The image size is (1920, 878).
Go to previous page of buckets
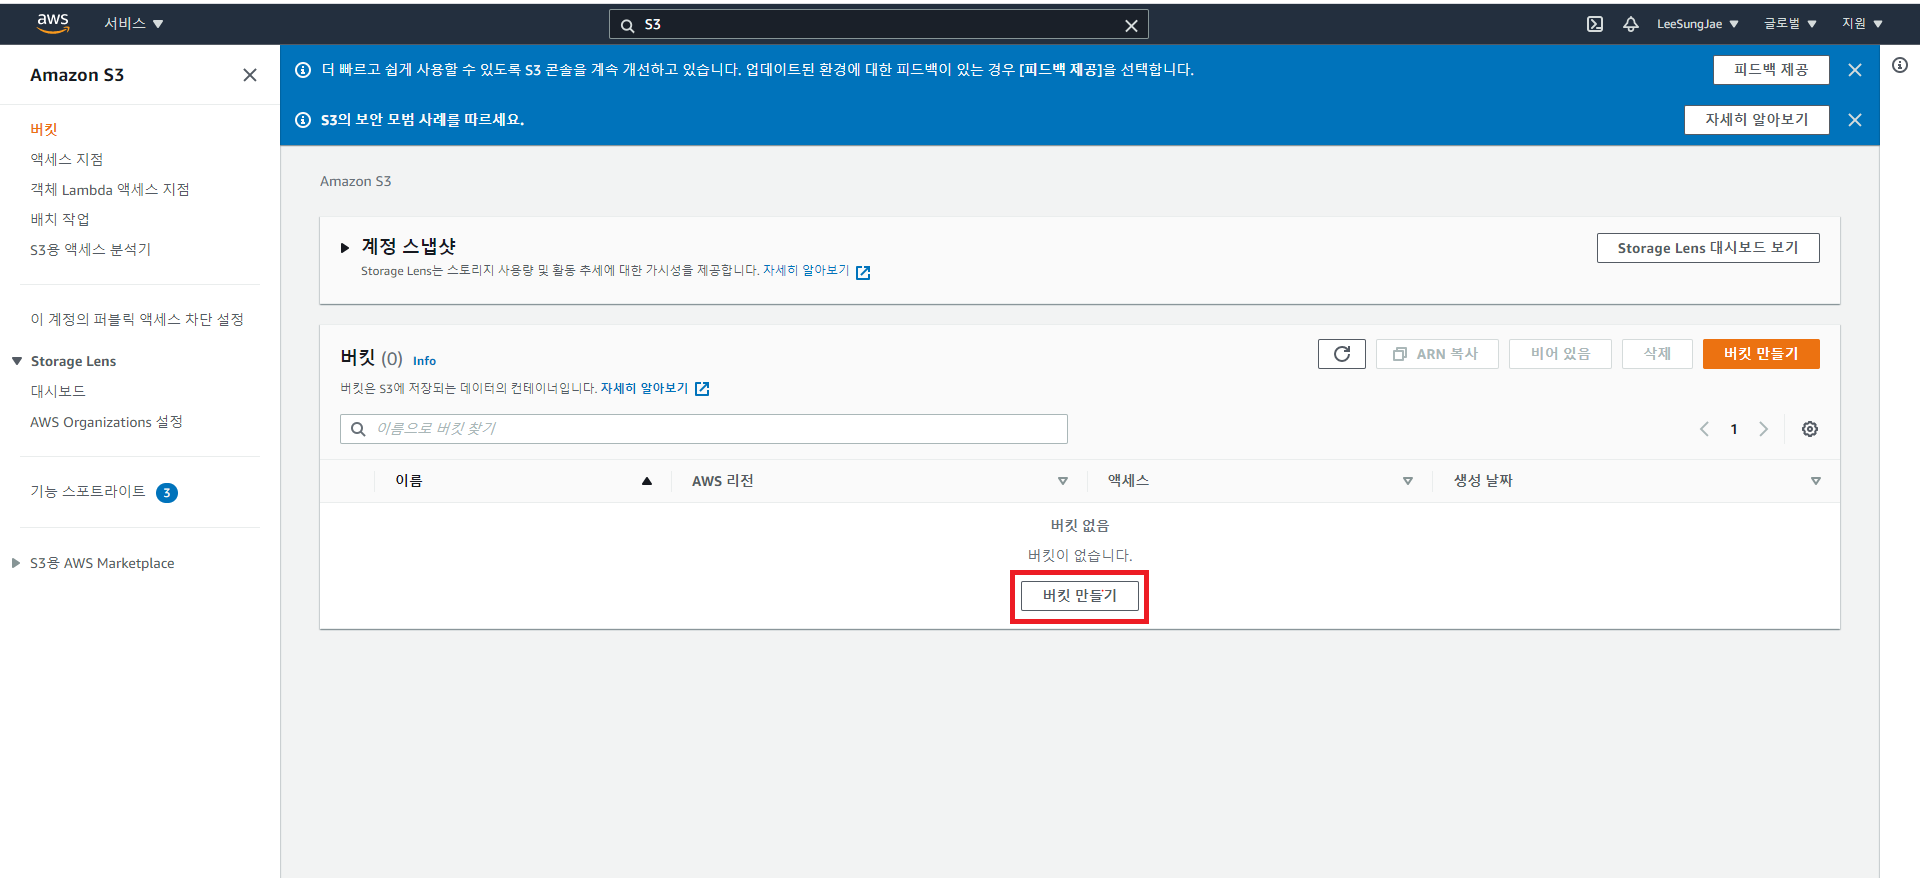[1704, 429]
